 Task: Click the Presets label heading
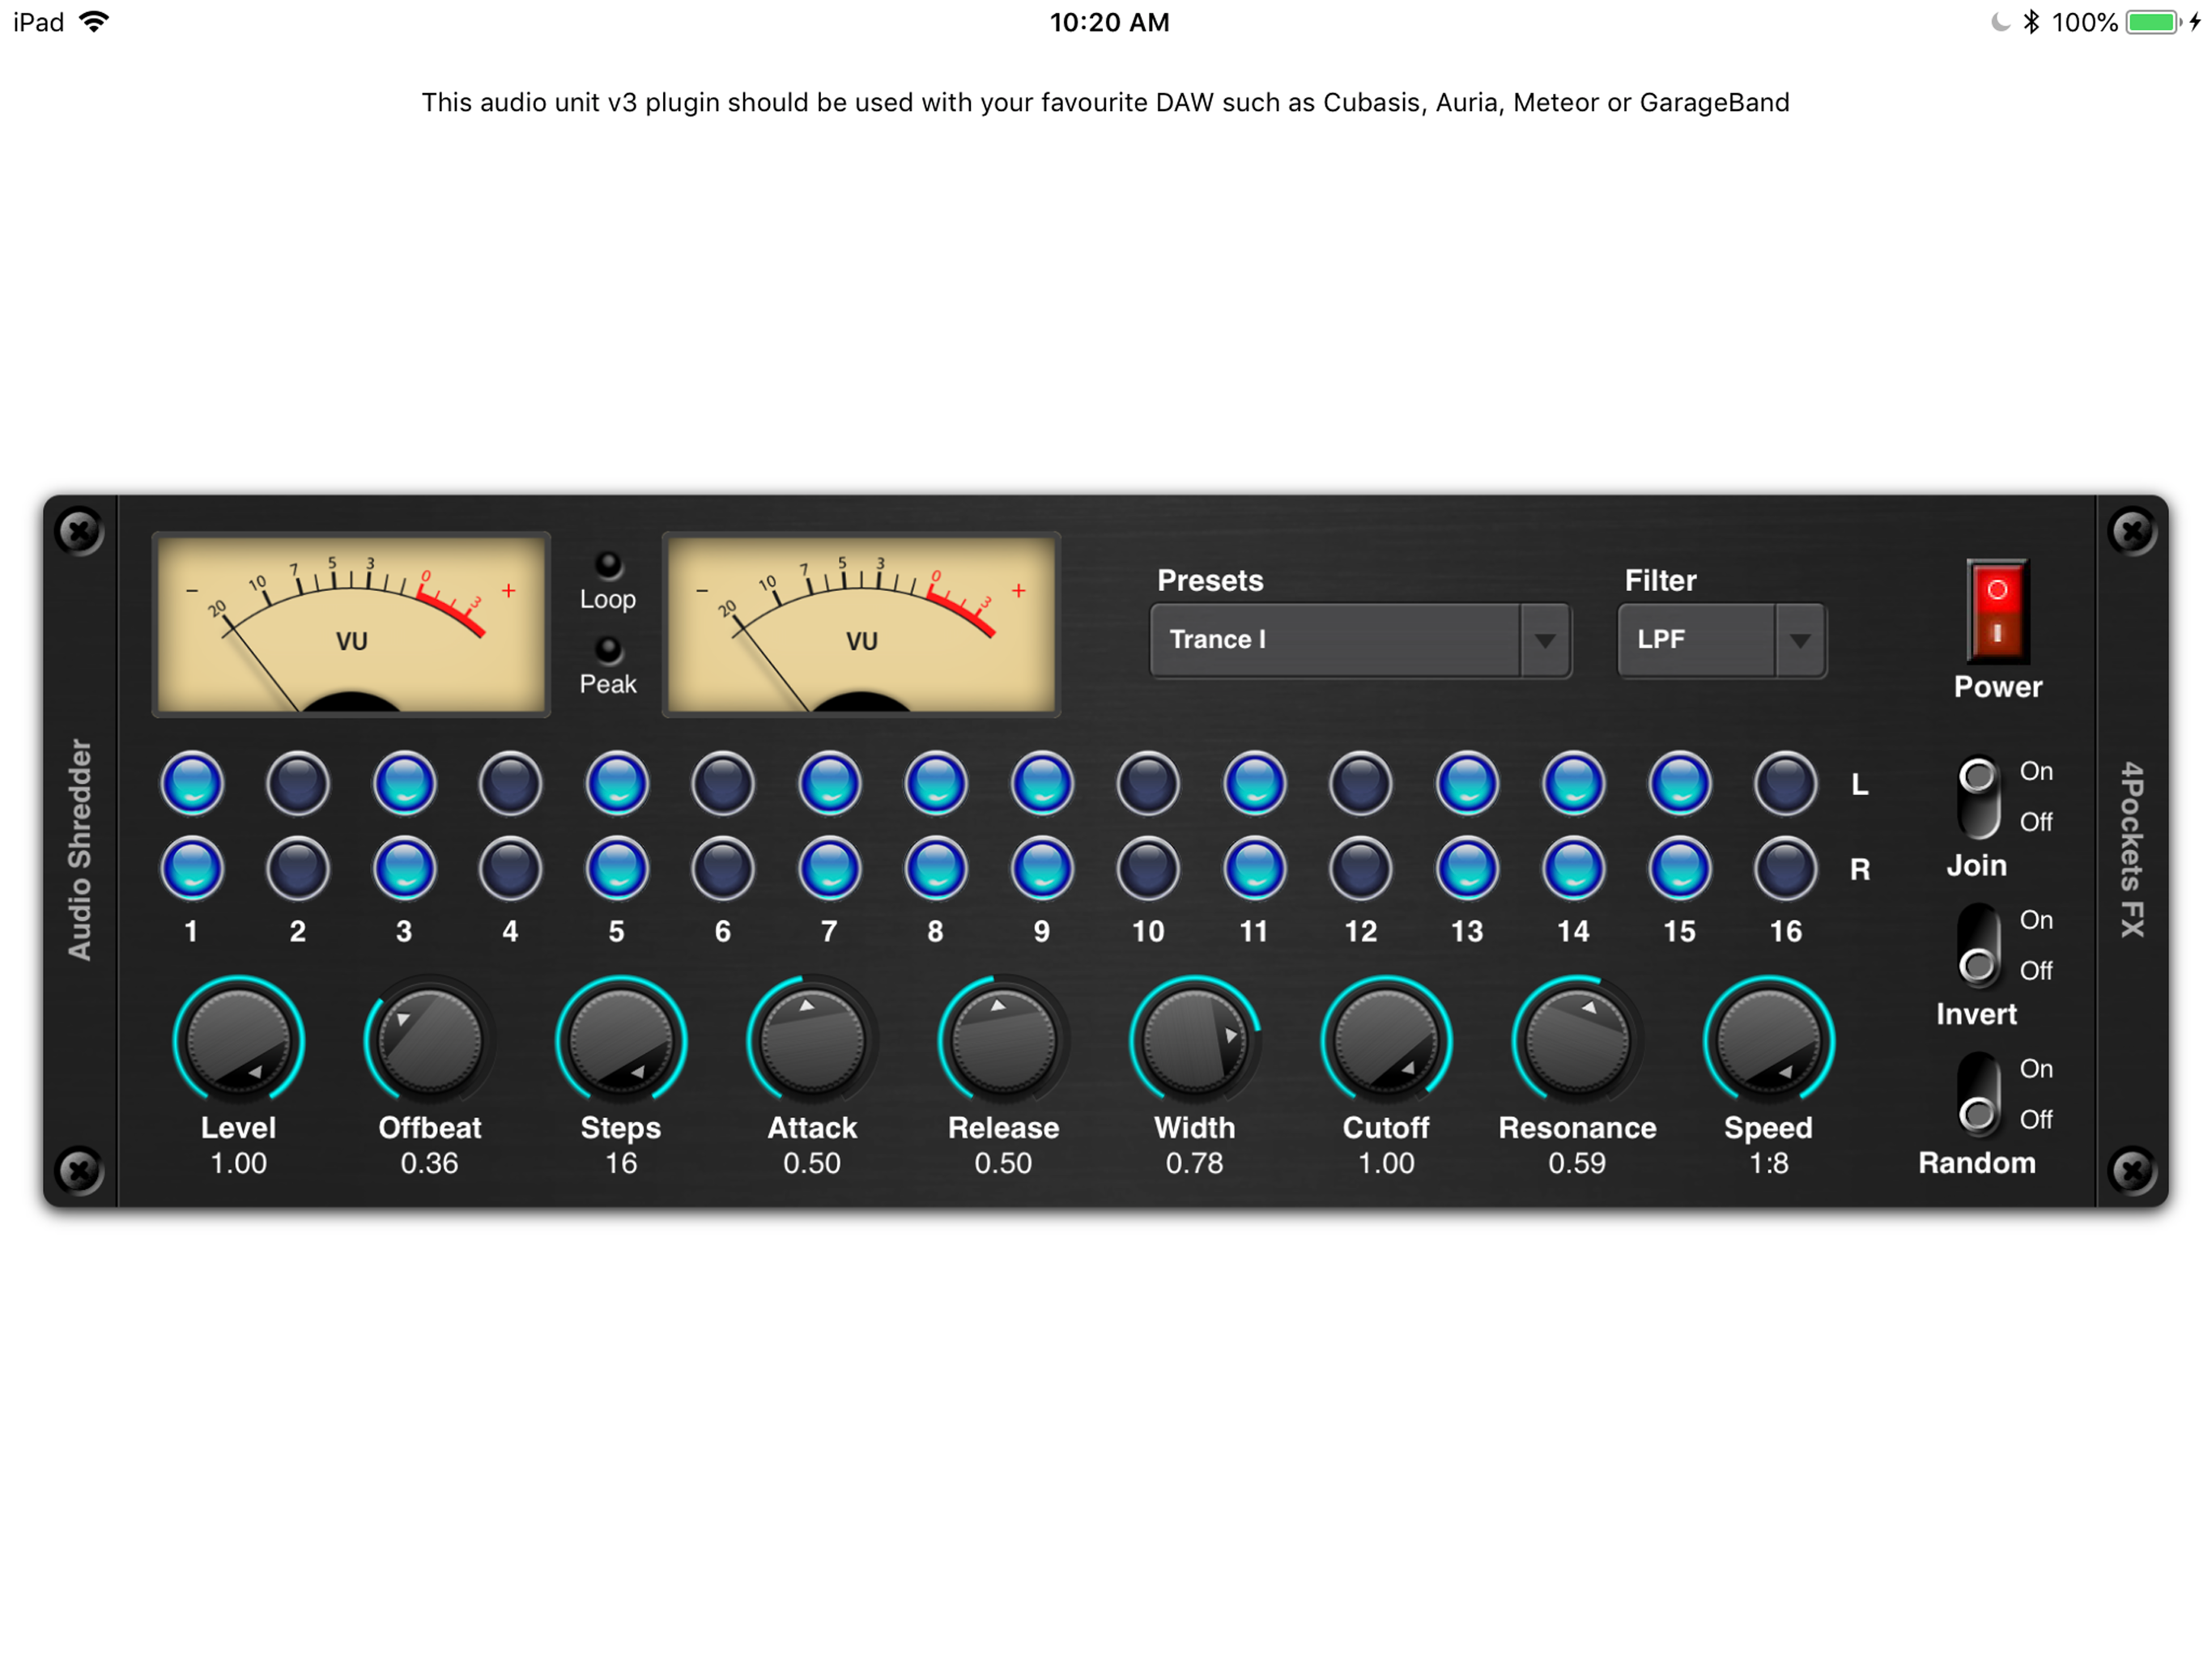1210,580
